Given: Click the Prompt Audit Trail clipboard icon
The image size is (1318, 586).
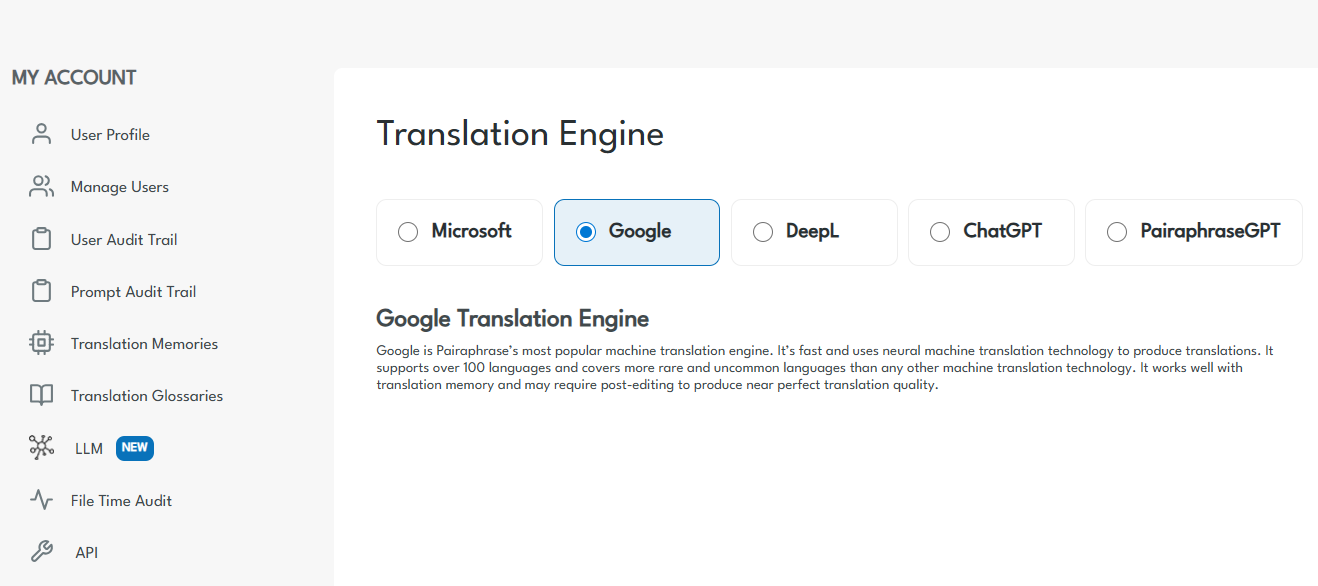Looking at the screenshot, I should [41, 291].
